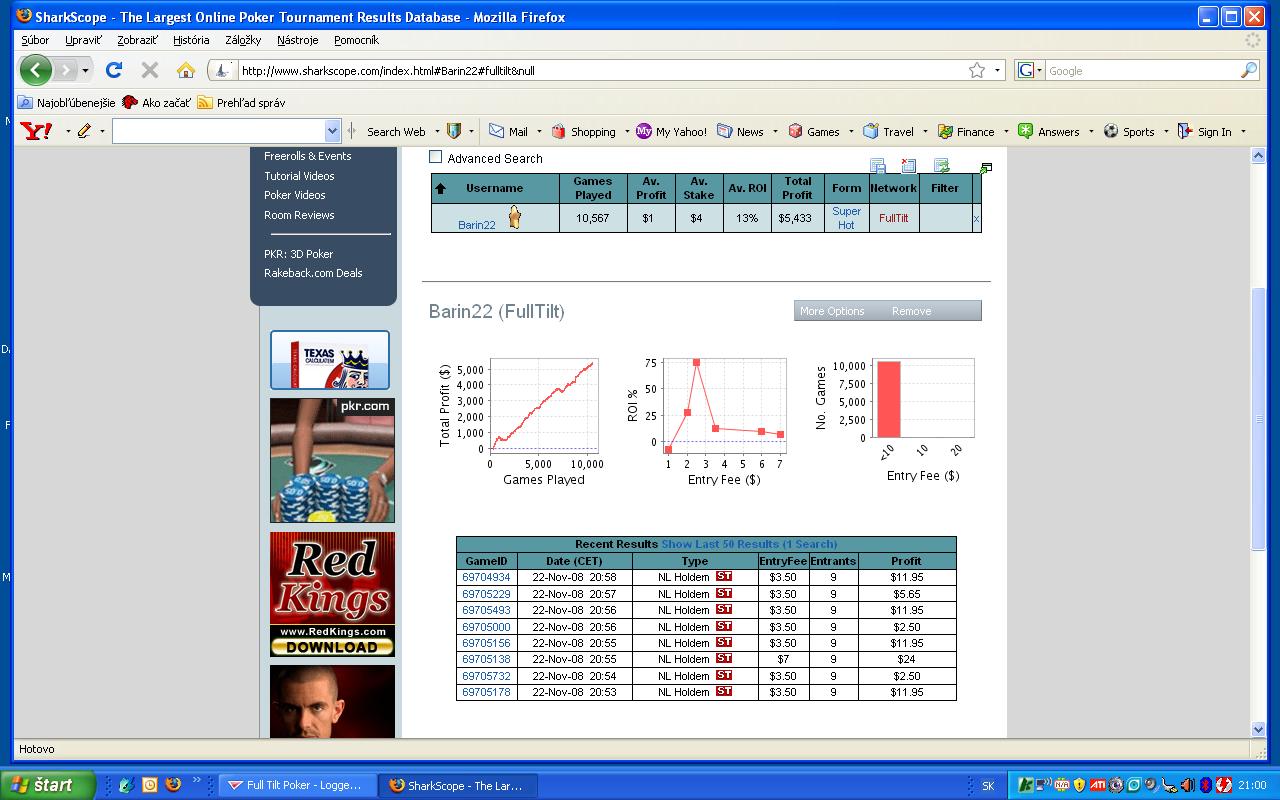
Task: Stop loading with the X toolbar icon
Action: pyautogui.click(x=150, y=70)
